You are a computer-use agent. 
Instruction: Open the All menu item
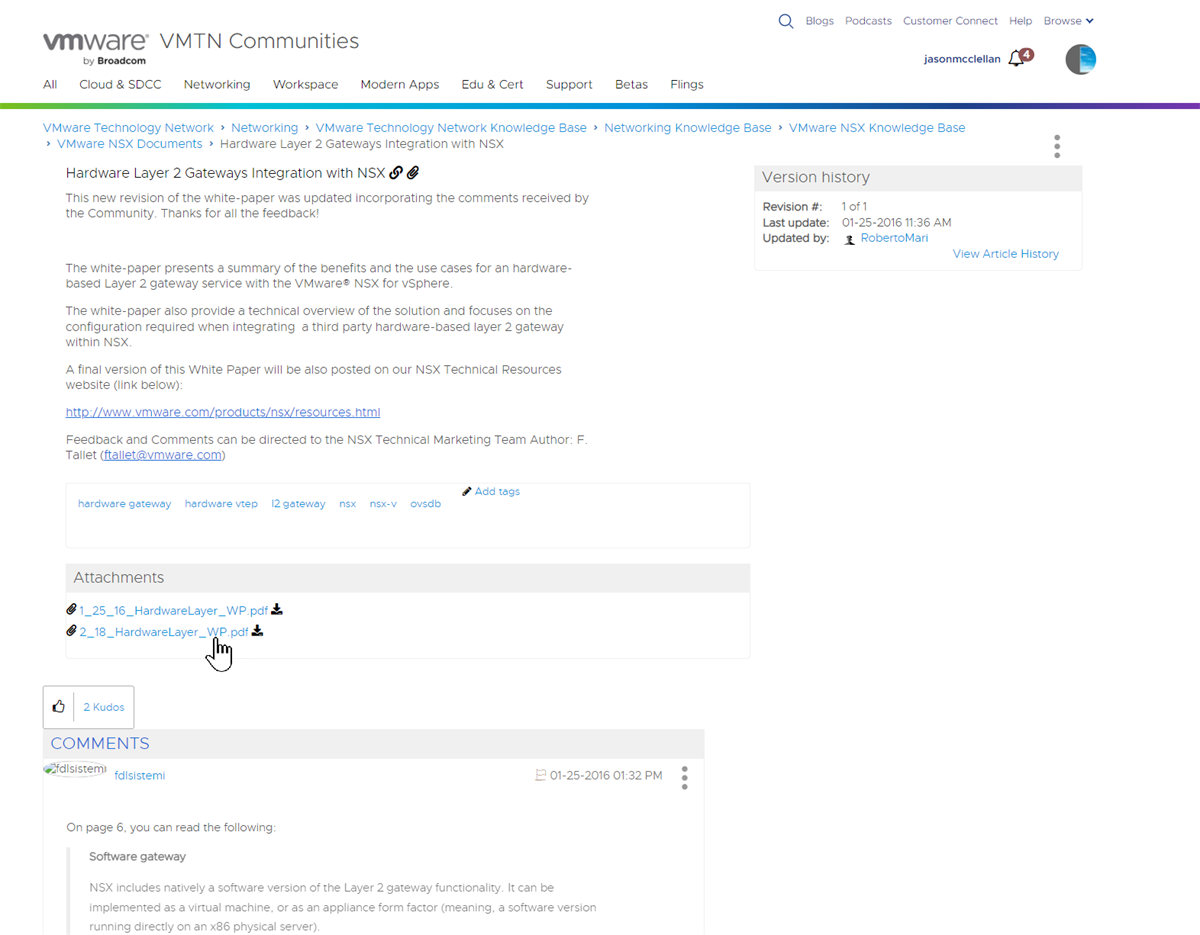pos(50,85)
